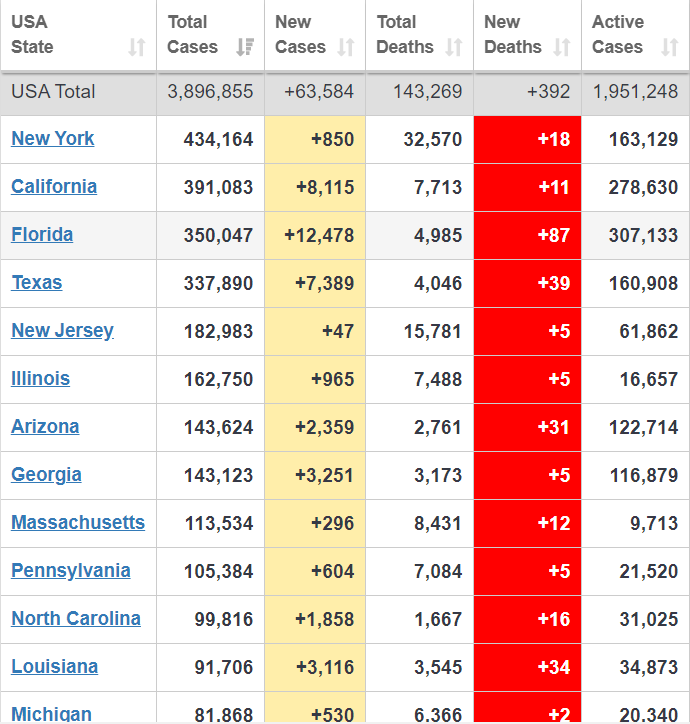The width and height of the screenshot is (690, 724).
Task: Visit the Arizona state link
Action: (45, 427)
